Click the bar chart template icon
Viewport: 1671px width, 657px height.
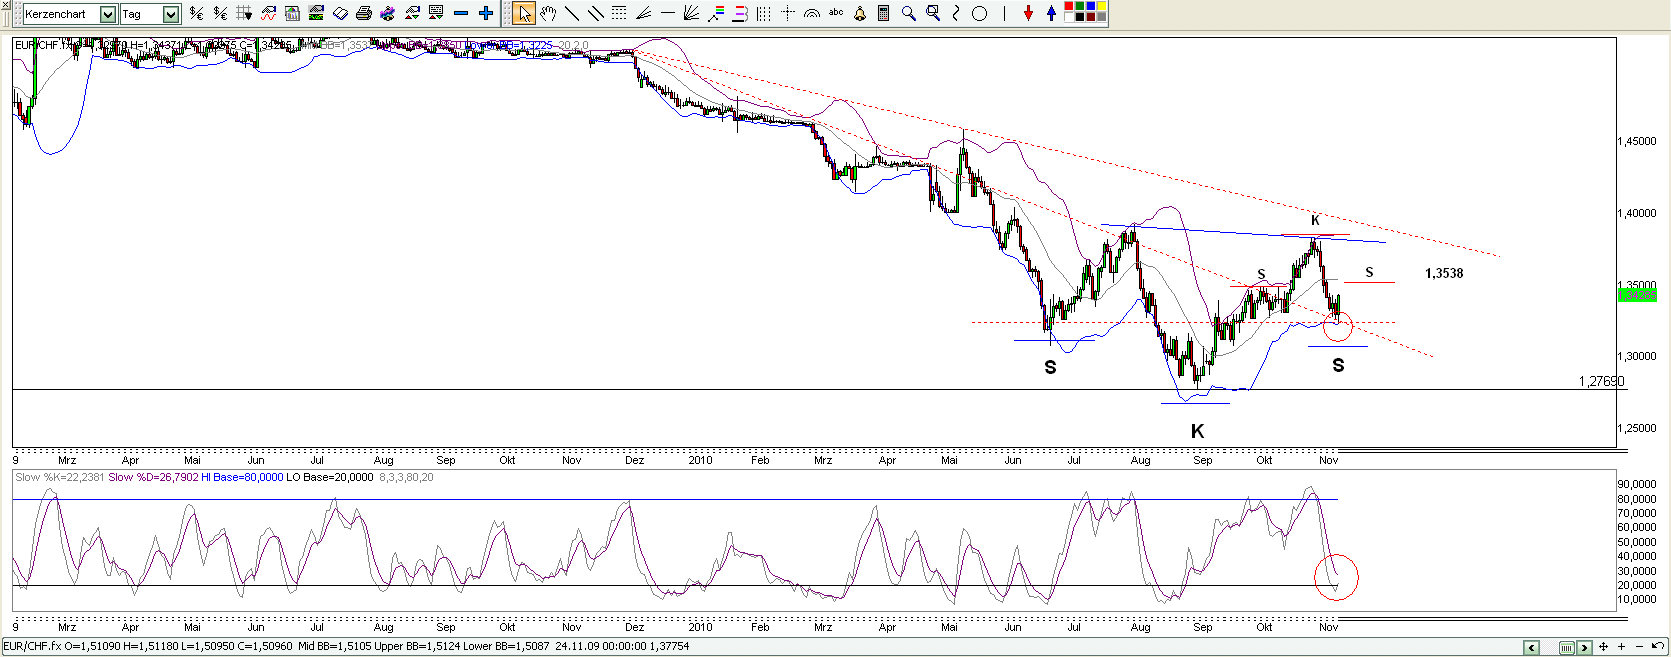[x=292, y=14]
